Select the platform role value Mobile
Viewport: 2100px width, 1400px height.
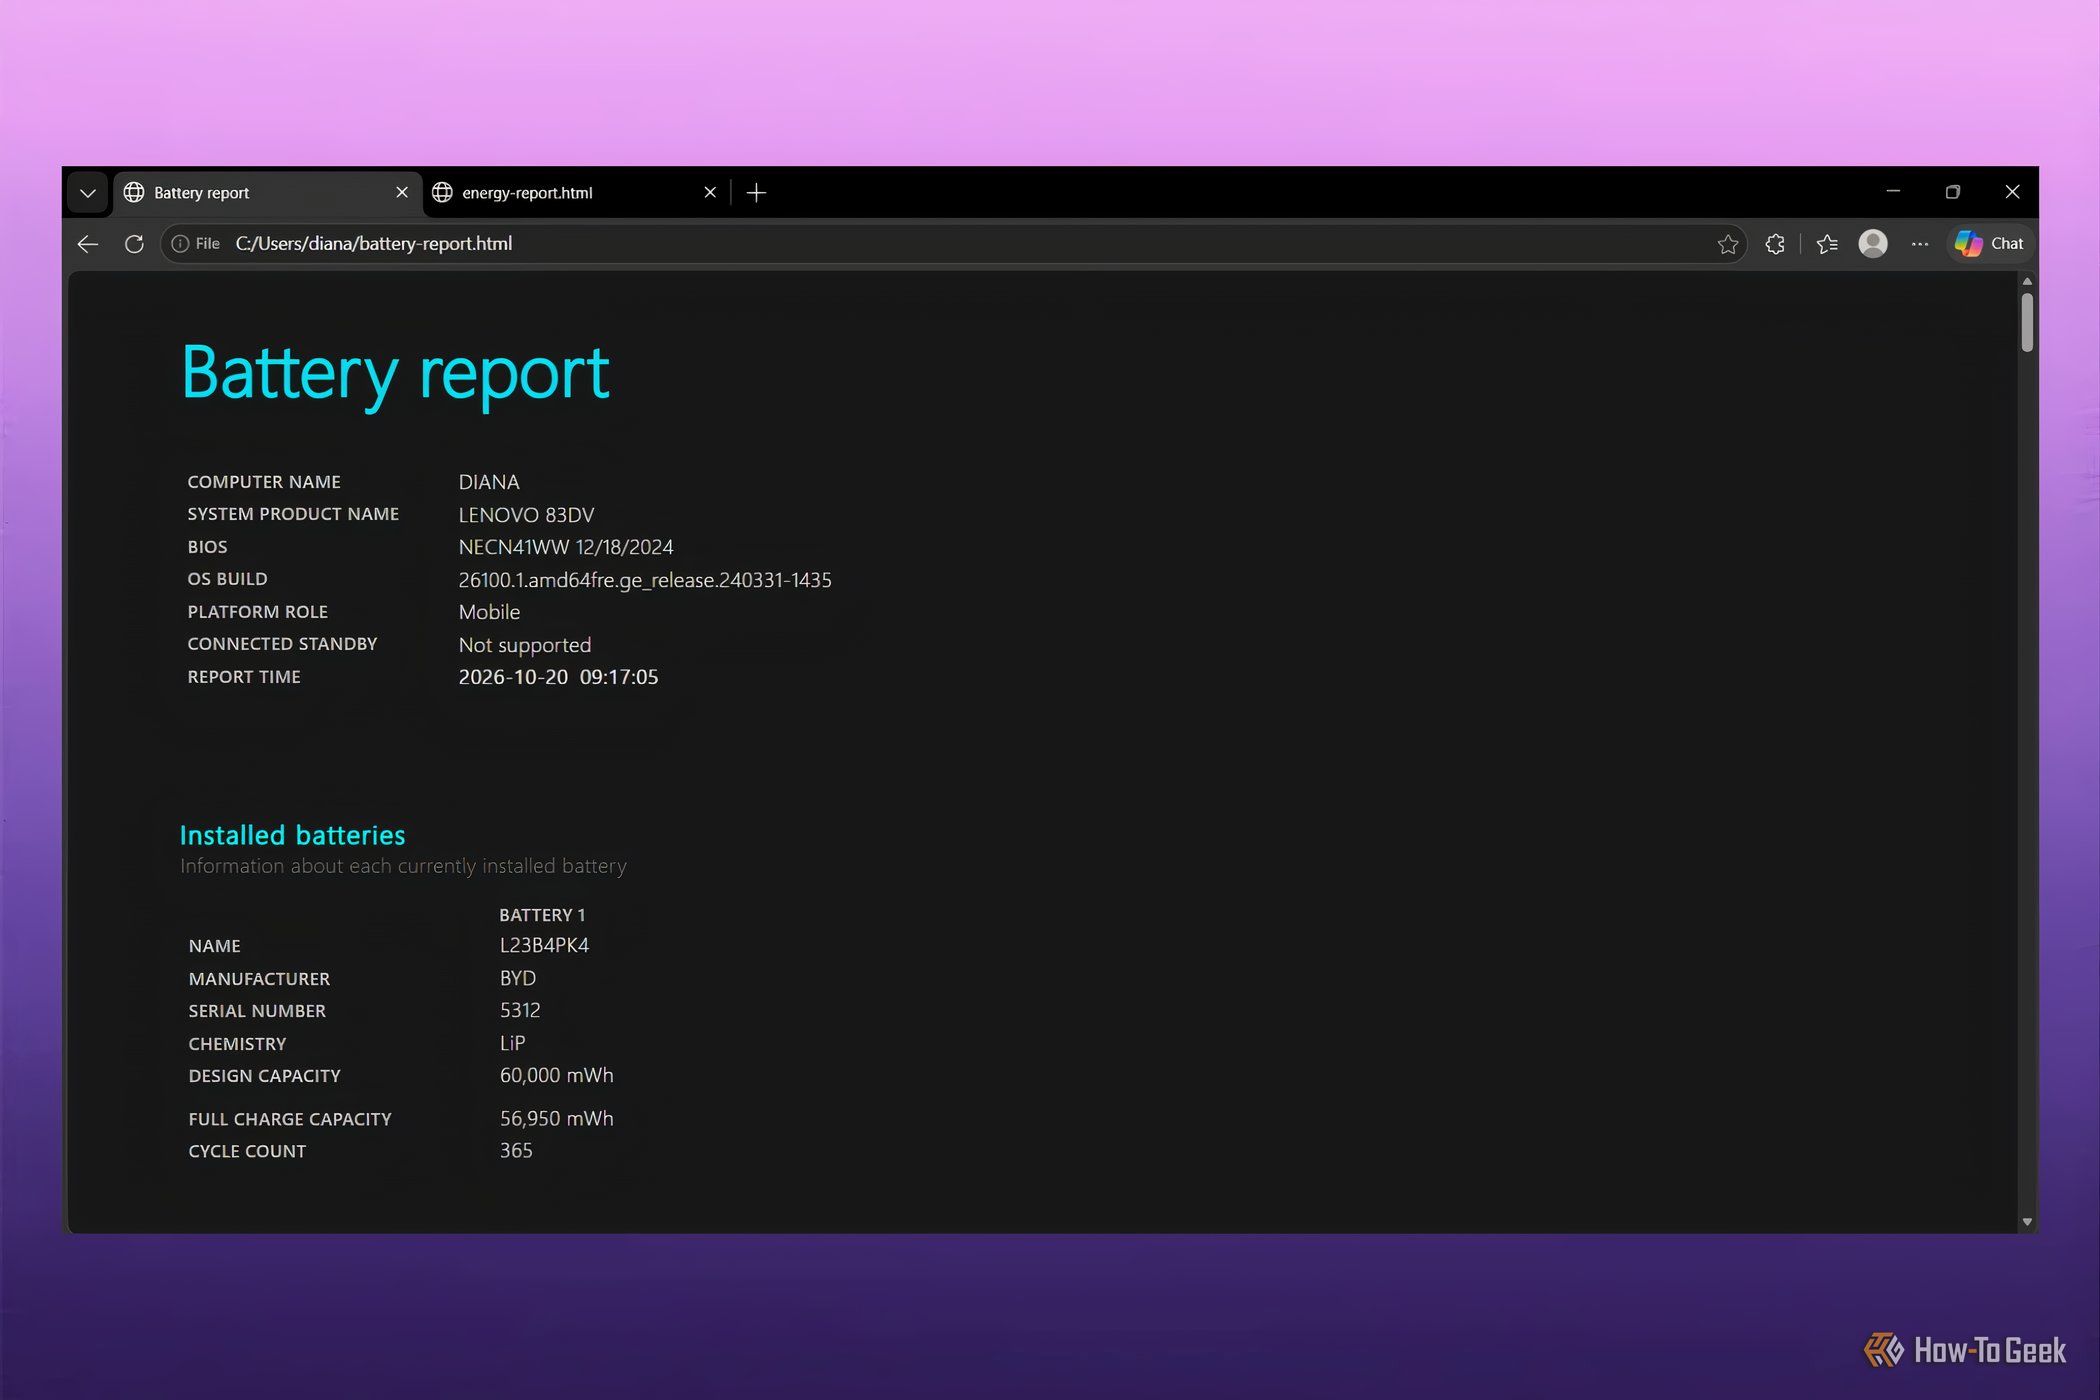[489, 612]
